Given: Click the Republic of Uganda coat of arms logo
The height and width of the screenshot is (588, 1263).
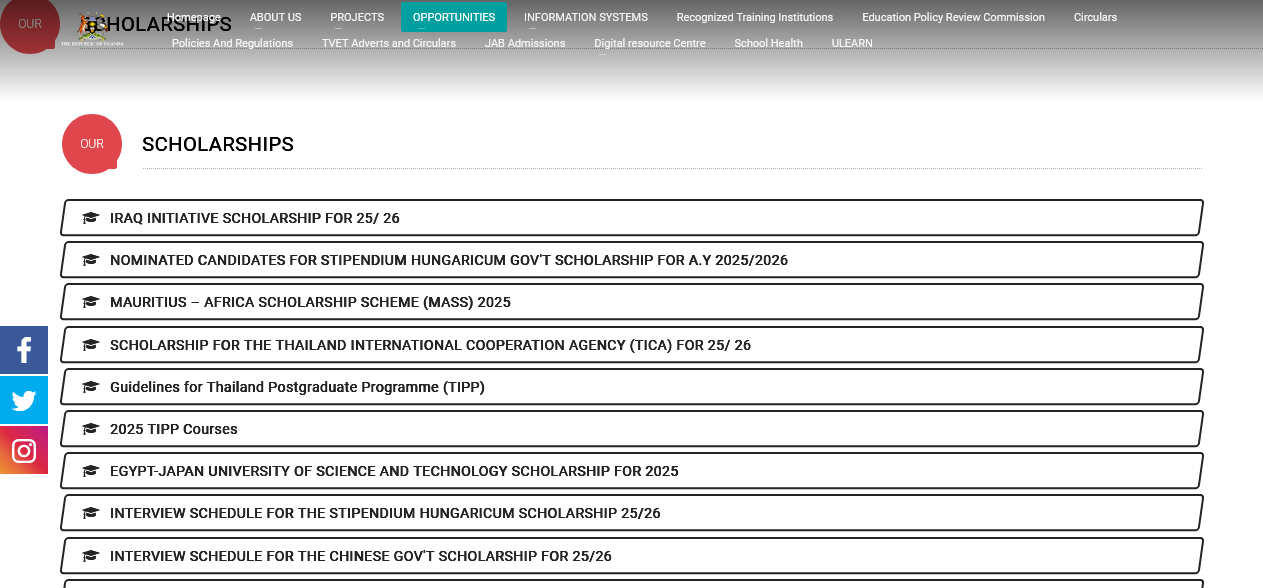Looking at the screenshot, I should click(92, 28).
